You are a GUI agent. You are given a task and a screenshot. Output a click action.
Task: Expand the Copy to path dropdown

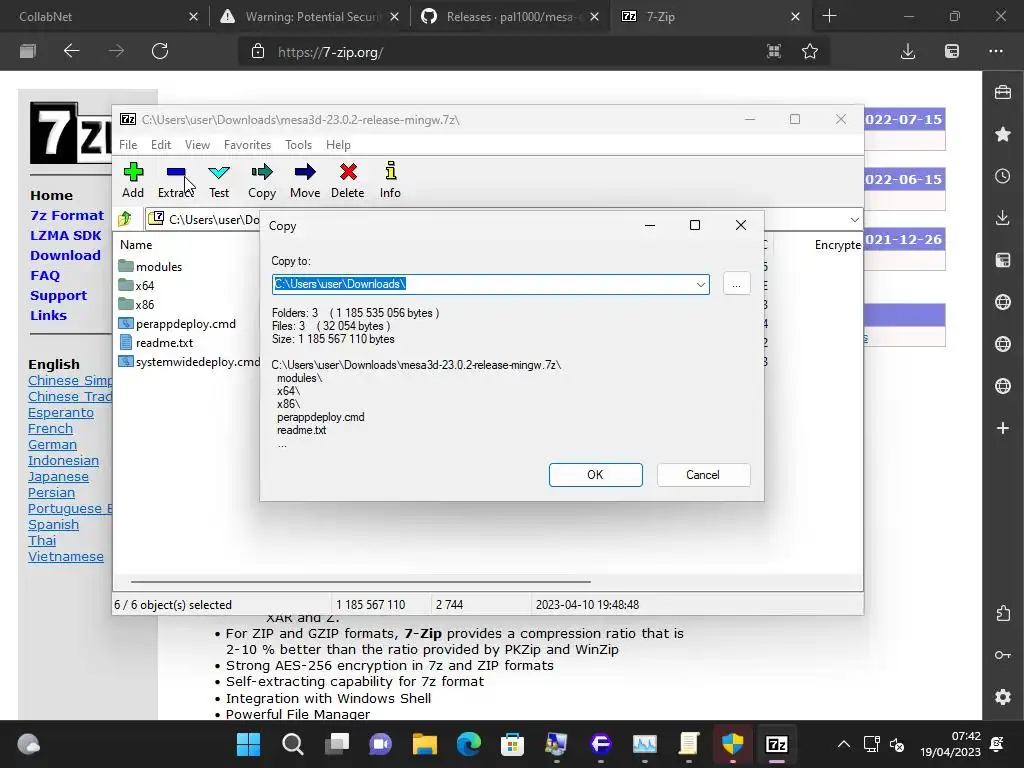point(700,285)
